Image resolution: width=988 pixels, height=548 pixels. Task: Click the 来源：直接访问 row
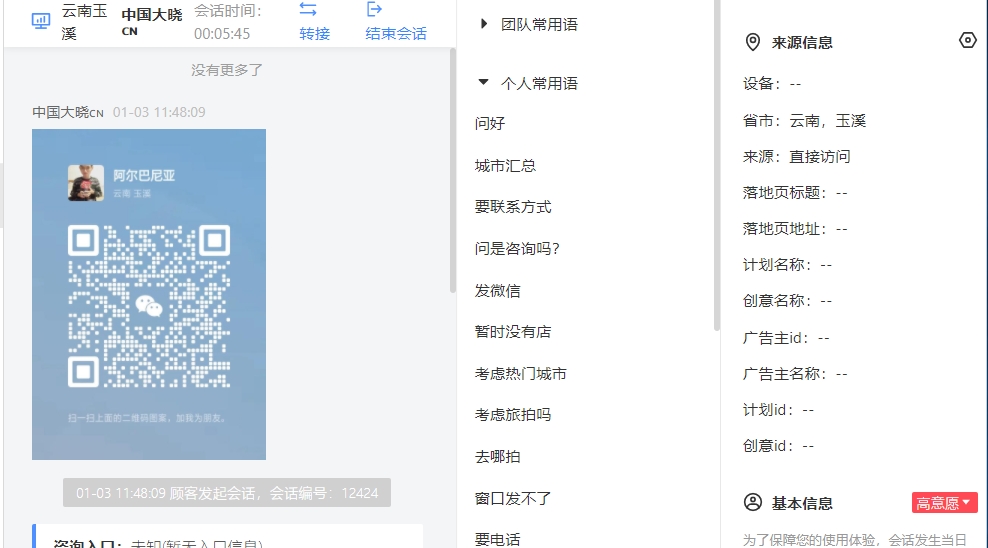(796, 157)
